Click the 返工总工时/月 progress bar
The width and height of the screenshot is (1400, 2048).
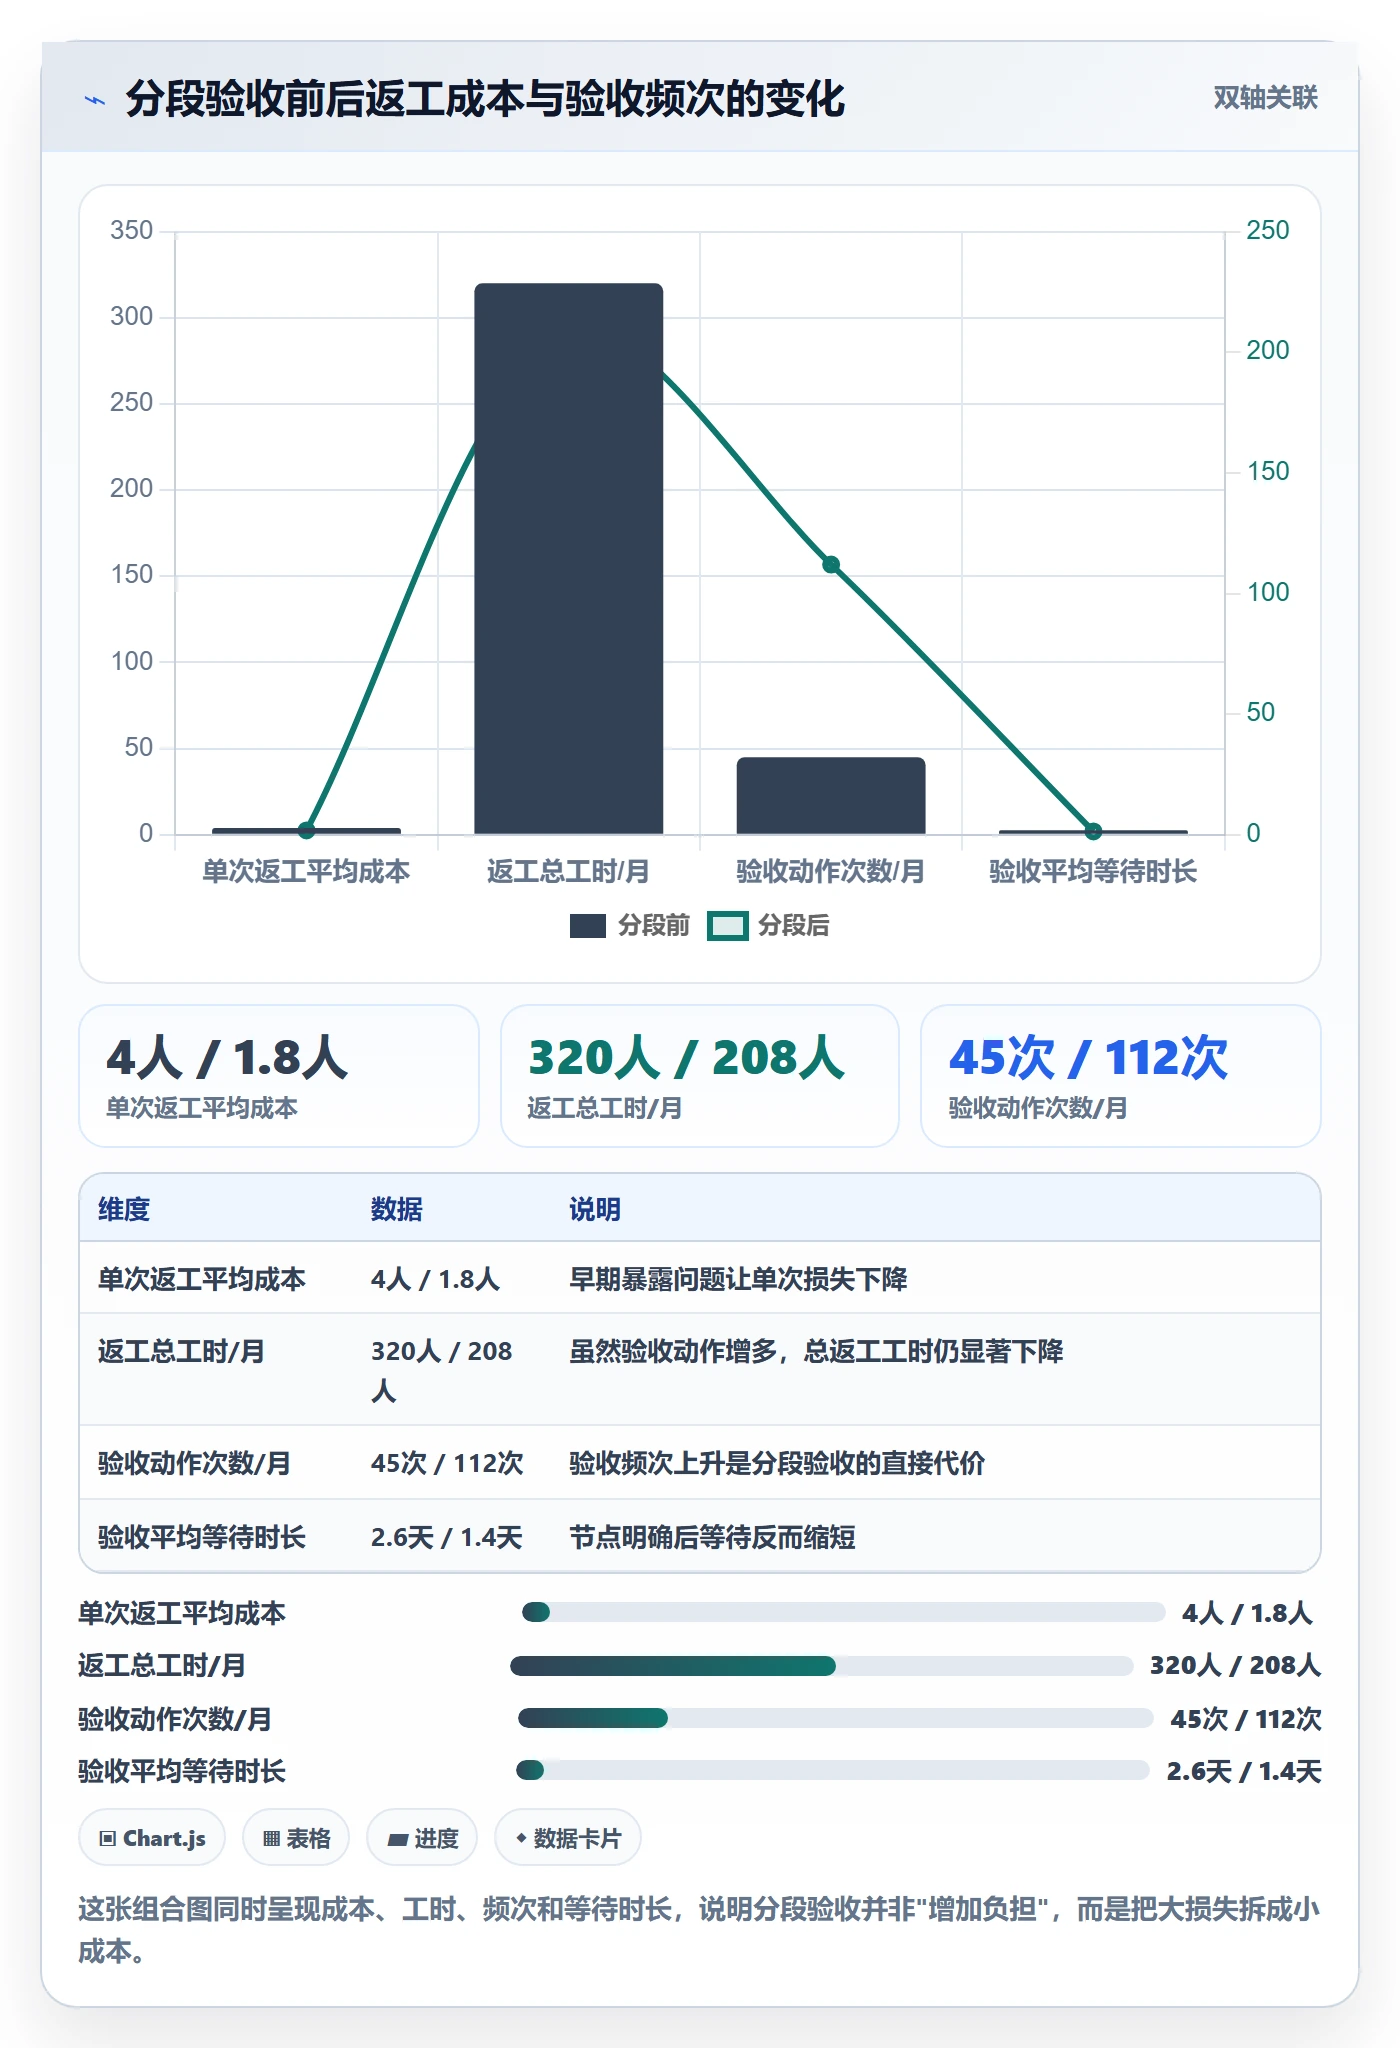(x=821, y=1665)
